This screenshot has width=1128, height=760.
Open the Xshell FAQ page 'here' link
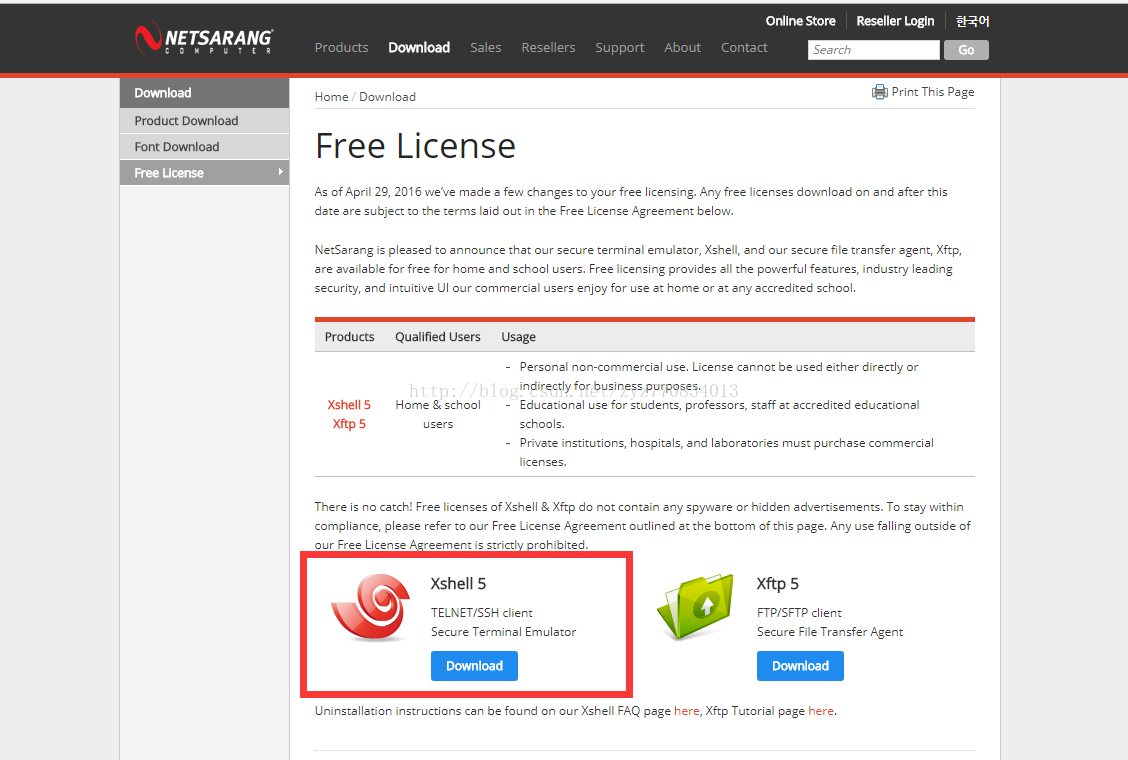pyautogui.click(x=686, y=711)
